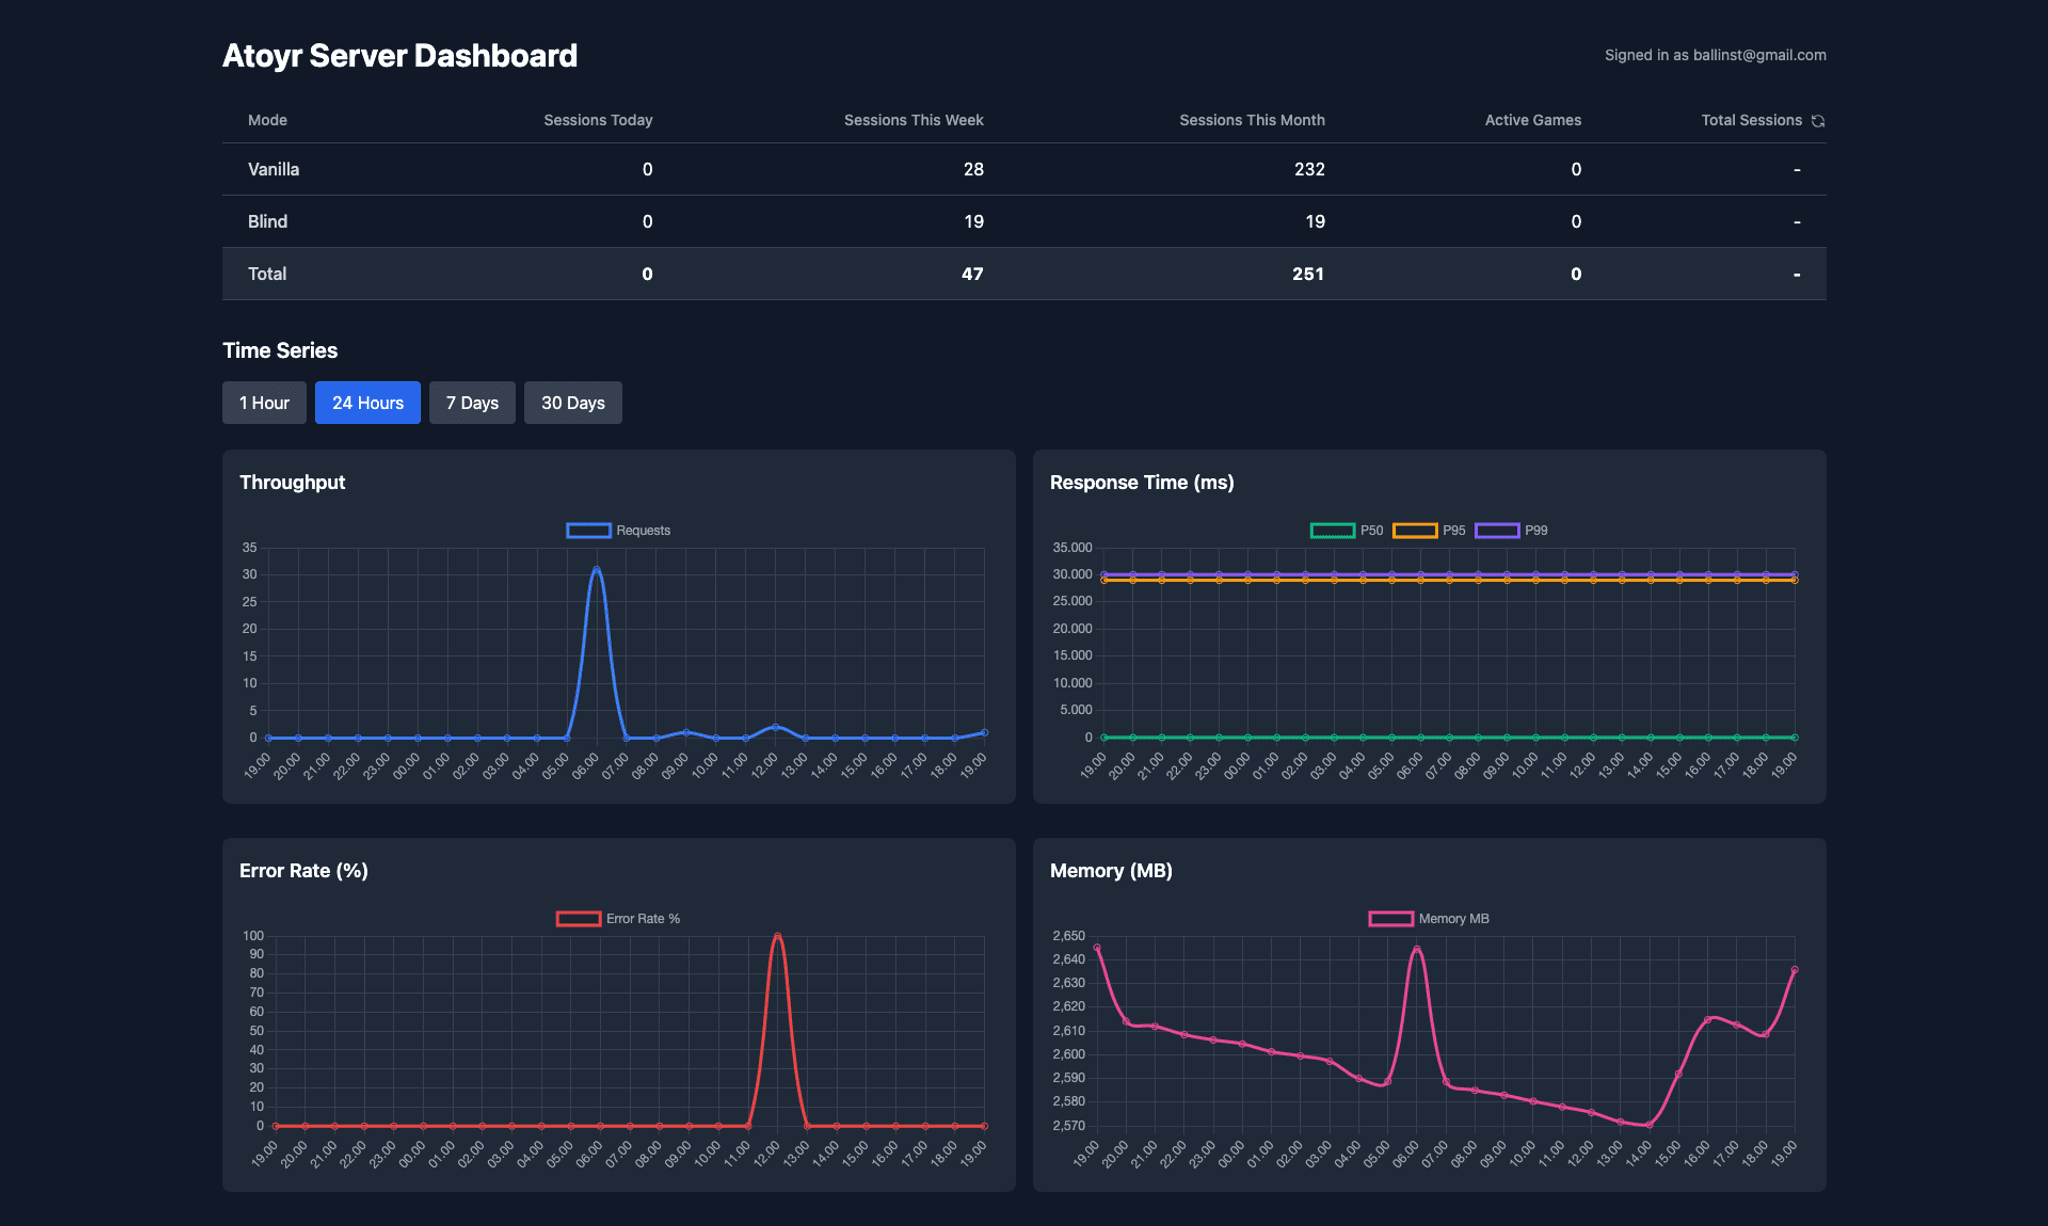Viewport: 2048px width, 1226px height.
Task: Click the Time Series section heading
Action: click(280, 350)
